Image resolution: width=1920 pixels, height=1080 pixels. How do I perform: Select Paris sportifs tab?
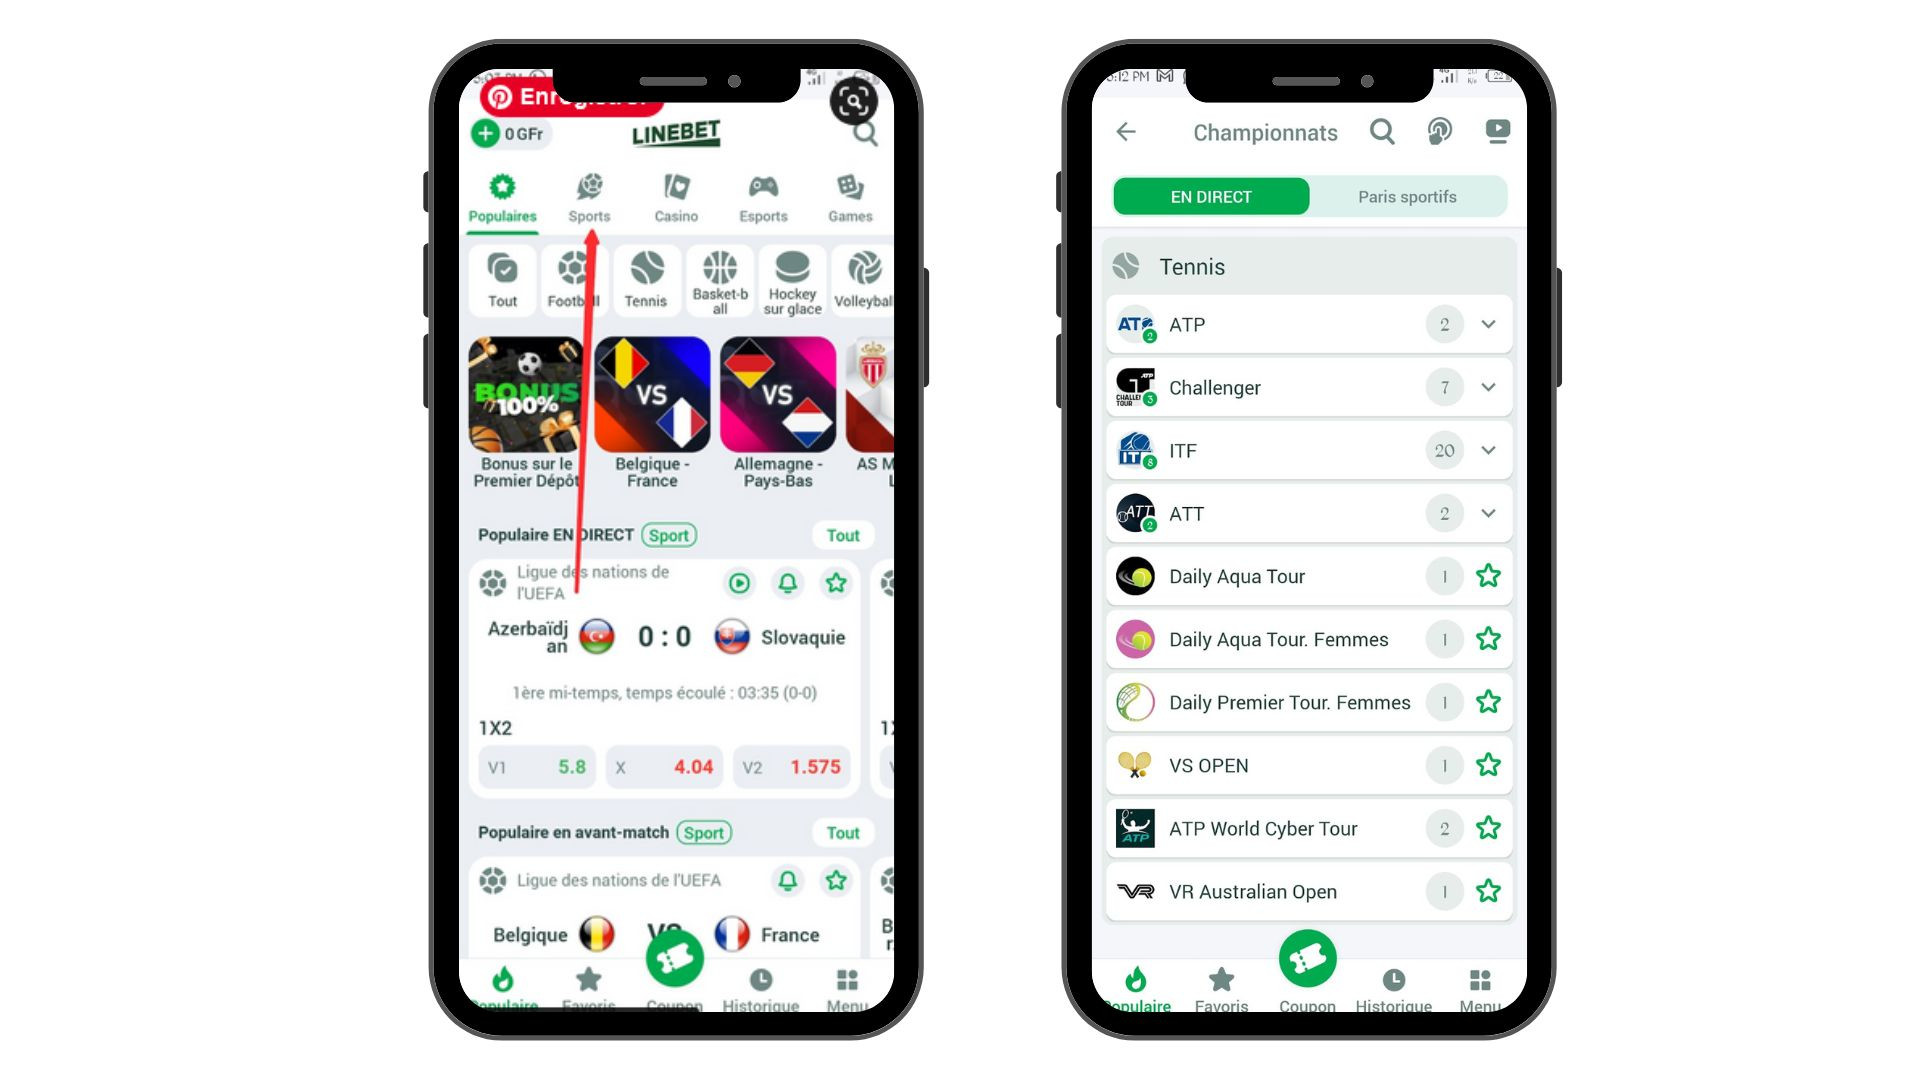pos(1407,196)
